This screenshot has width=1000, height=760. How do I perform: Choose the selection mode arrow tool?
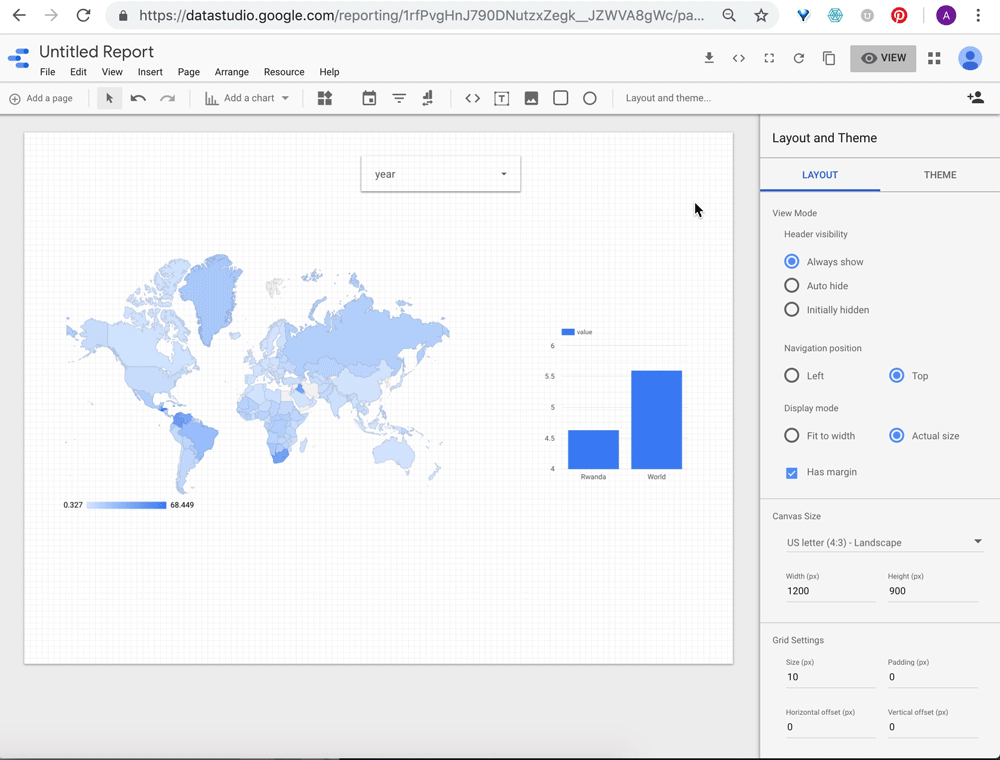tap(109, 98)
